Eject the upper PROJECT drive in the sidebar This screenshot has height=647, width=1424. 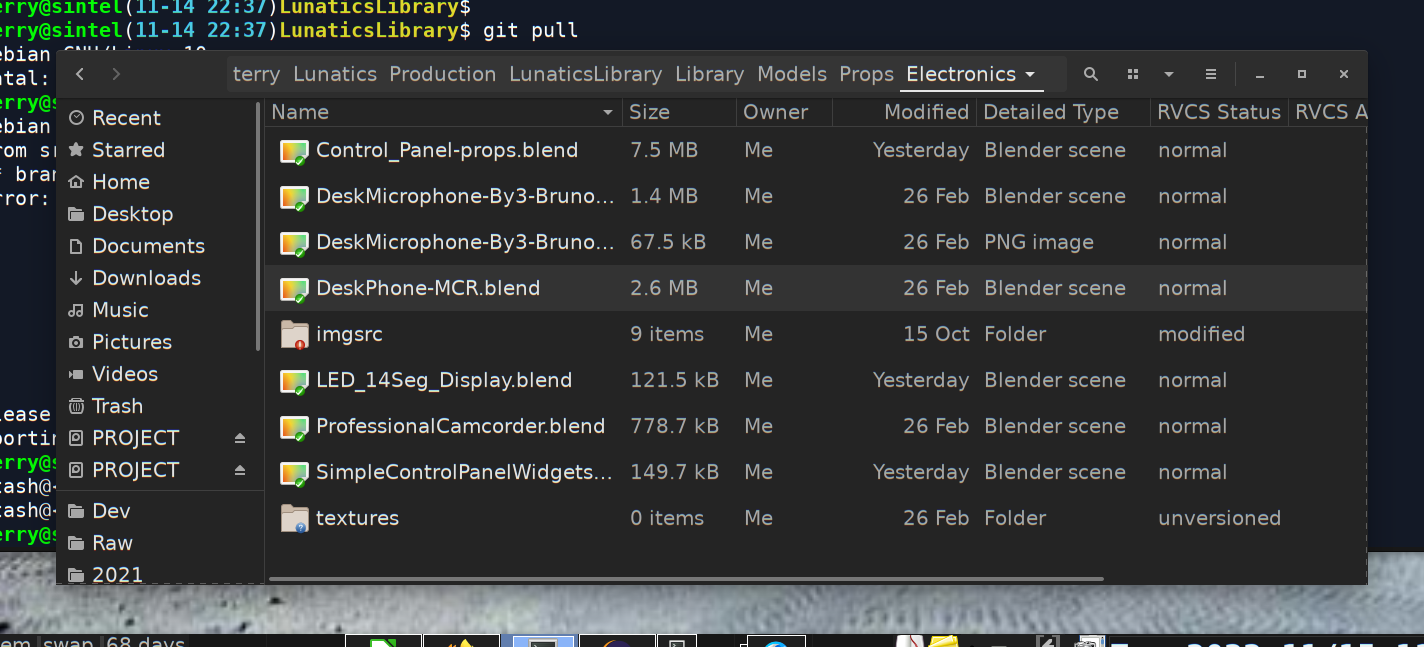pos(240,438)
